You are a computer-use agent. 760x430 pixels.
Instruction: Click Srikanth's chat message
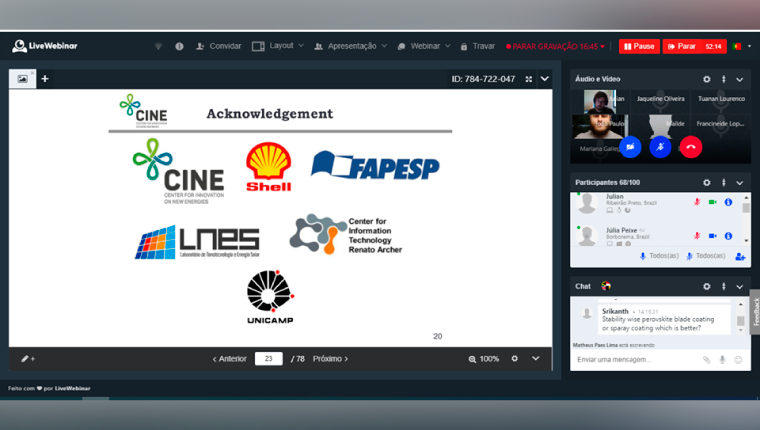(664, 320)
